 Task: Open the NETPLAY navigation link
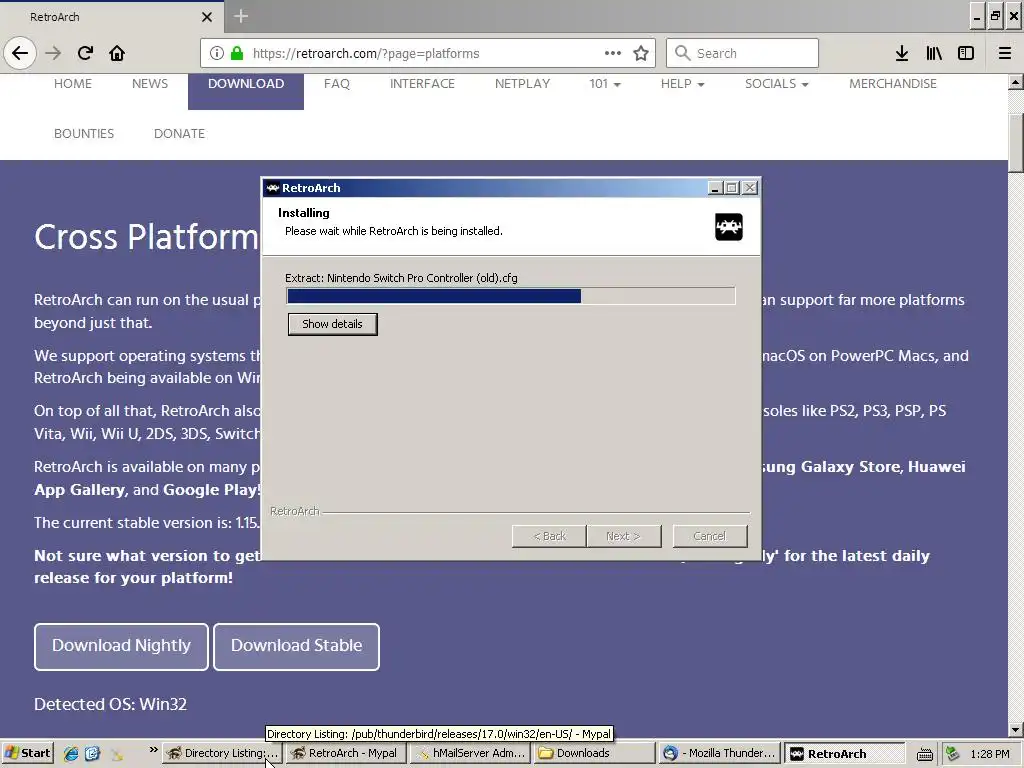click(x=522, y=84)
